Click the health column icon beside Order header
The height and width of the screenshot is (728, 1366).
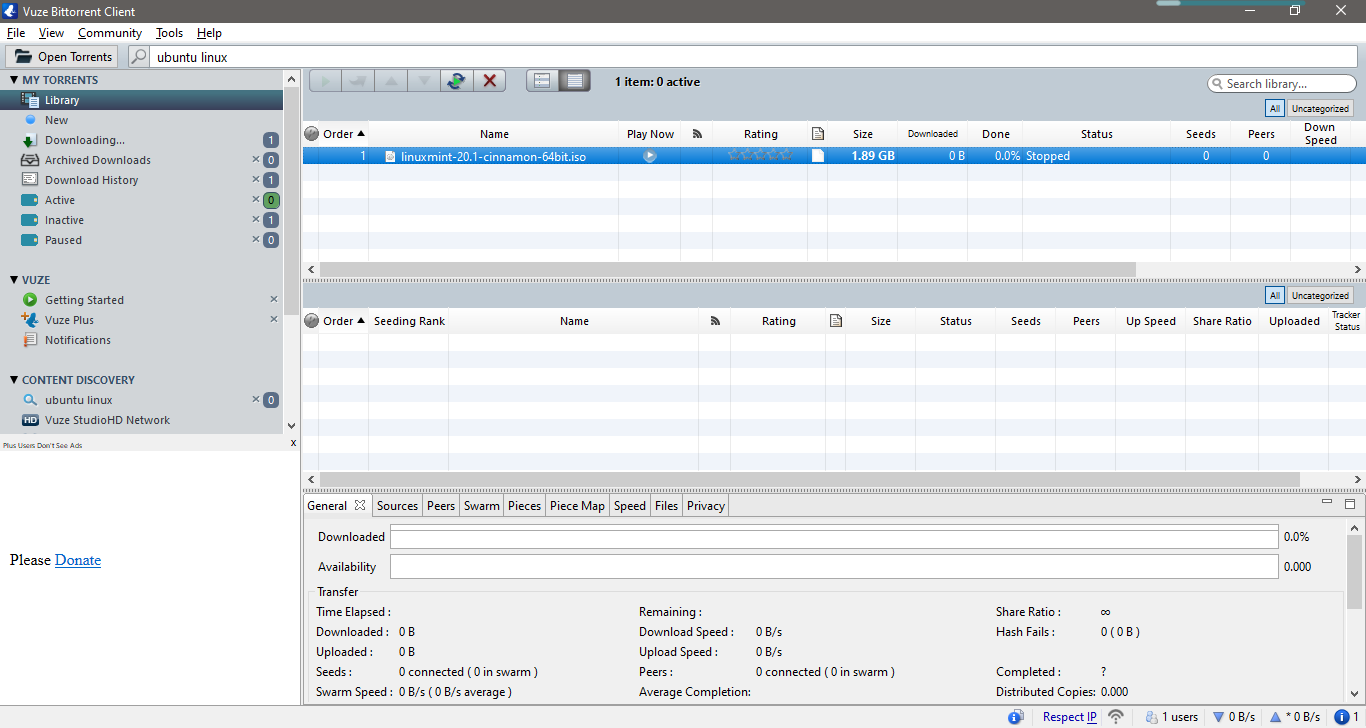[x=311, y=134]
